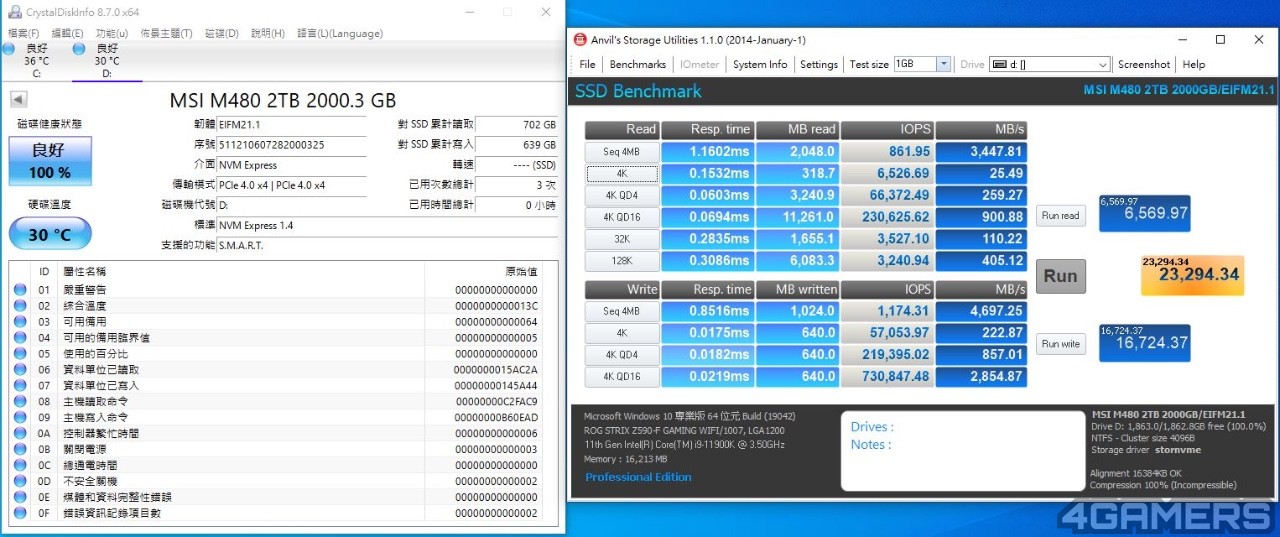Expand the Test size 1GB dropdown

(943, 64)
